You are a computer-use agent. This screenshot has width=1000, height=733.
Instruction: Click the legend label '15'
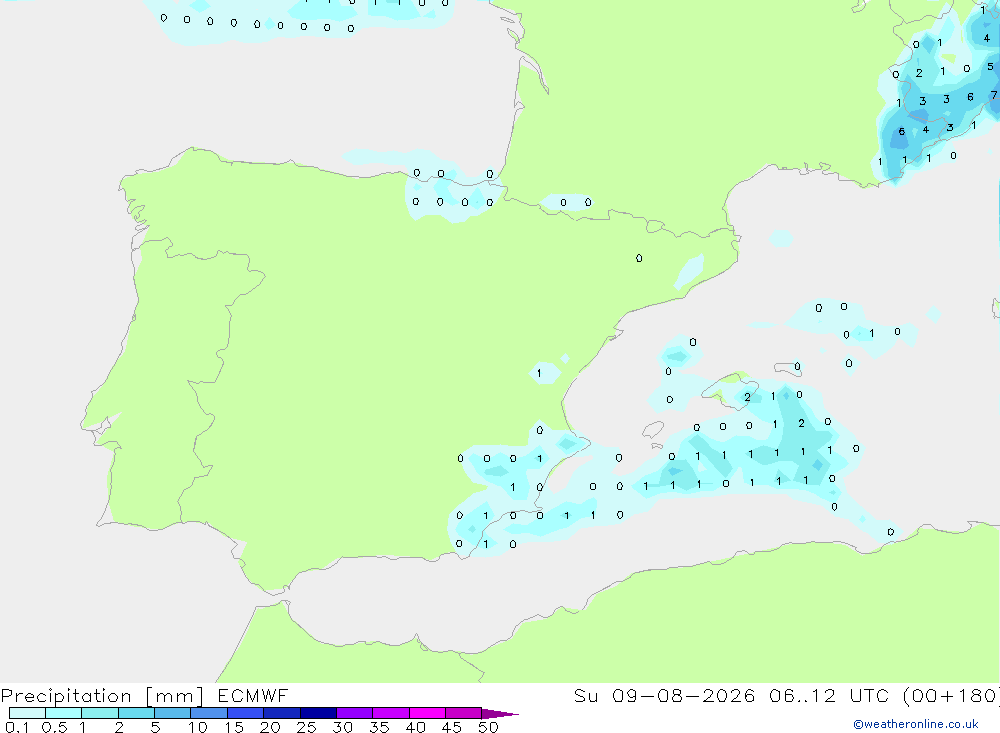pos(234,727)
